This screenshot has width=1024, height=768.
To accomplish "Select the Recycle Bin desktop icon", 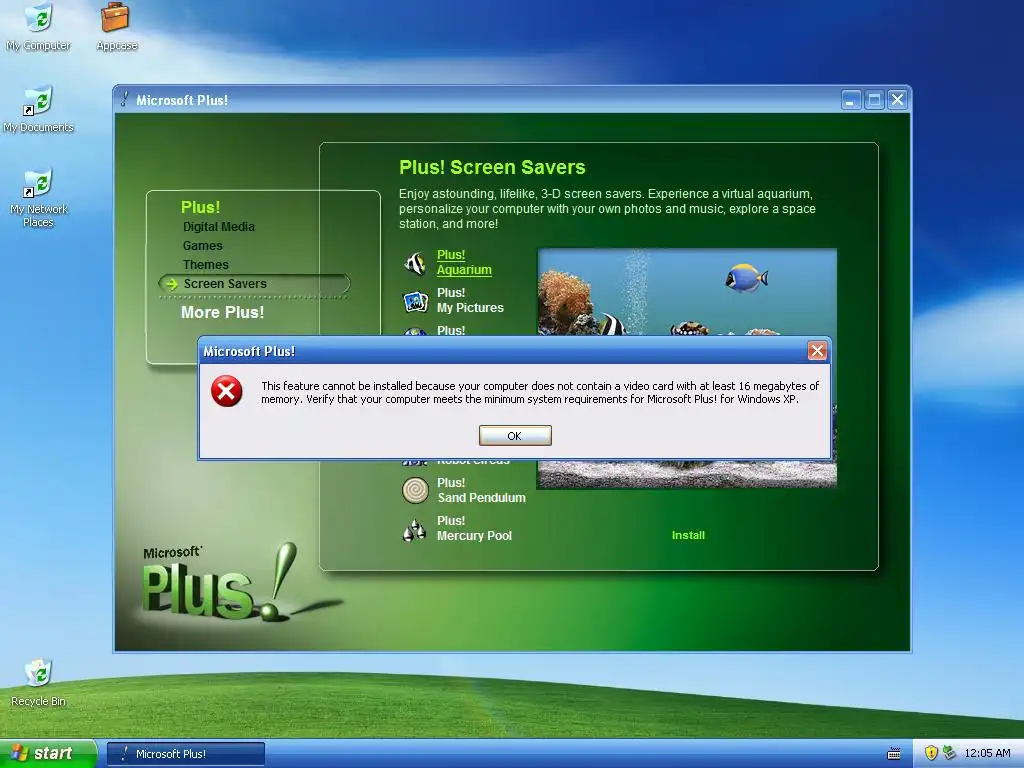I will click(x=38, y=683).
